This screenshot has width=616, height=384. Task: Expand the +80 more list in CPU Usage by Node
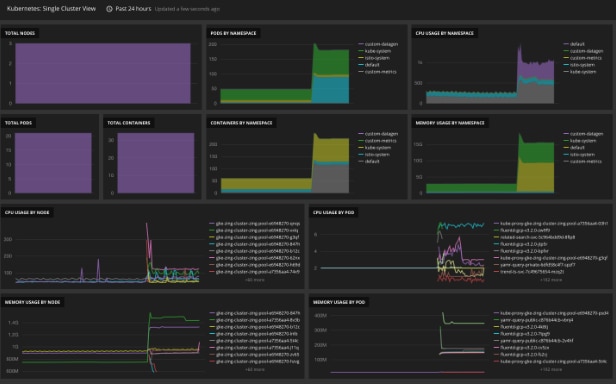point(255,280)
